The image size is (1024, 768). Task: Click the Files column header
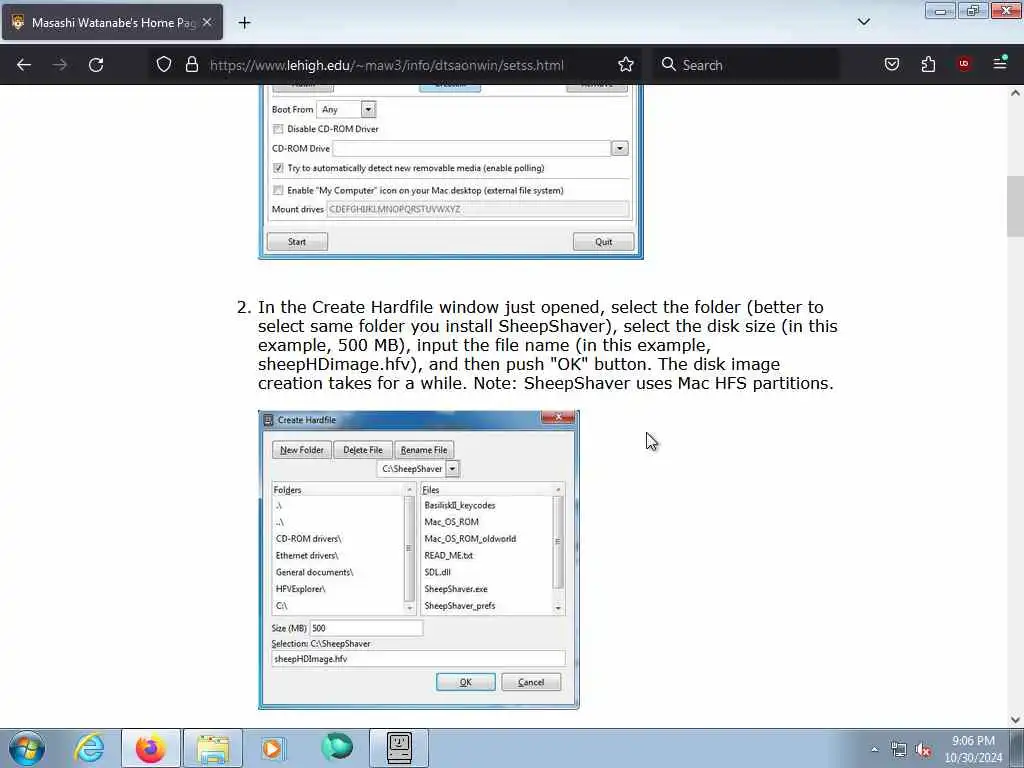487,490
